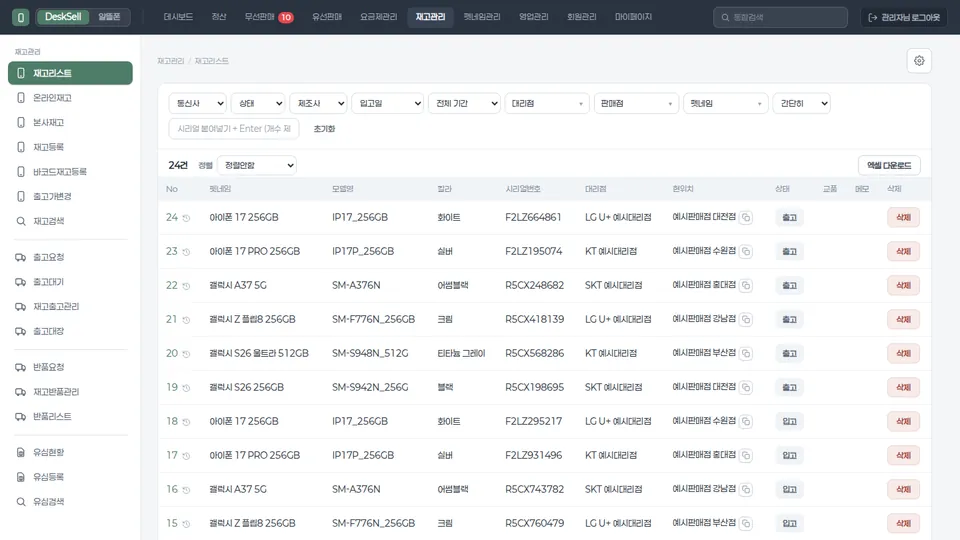Viewport: 960px width, 540px height.
Task: Click the history clock icon in row 17
Action: click(186, 456)
